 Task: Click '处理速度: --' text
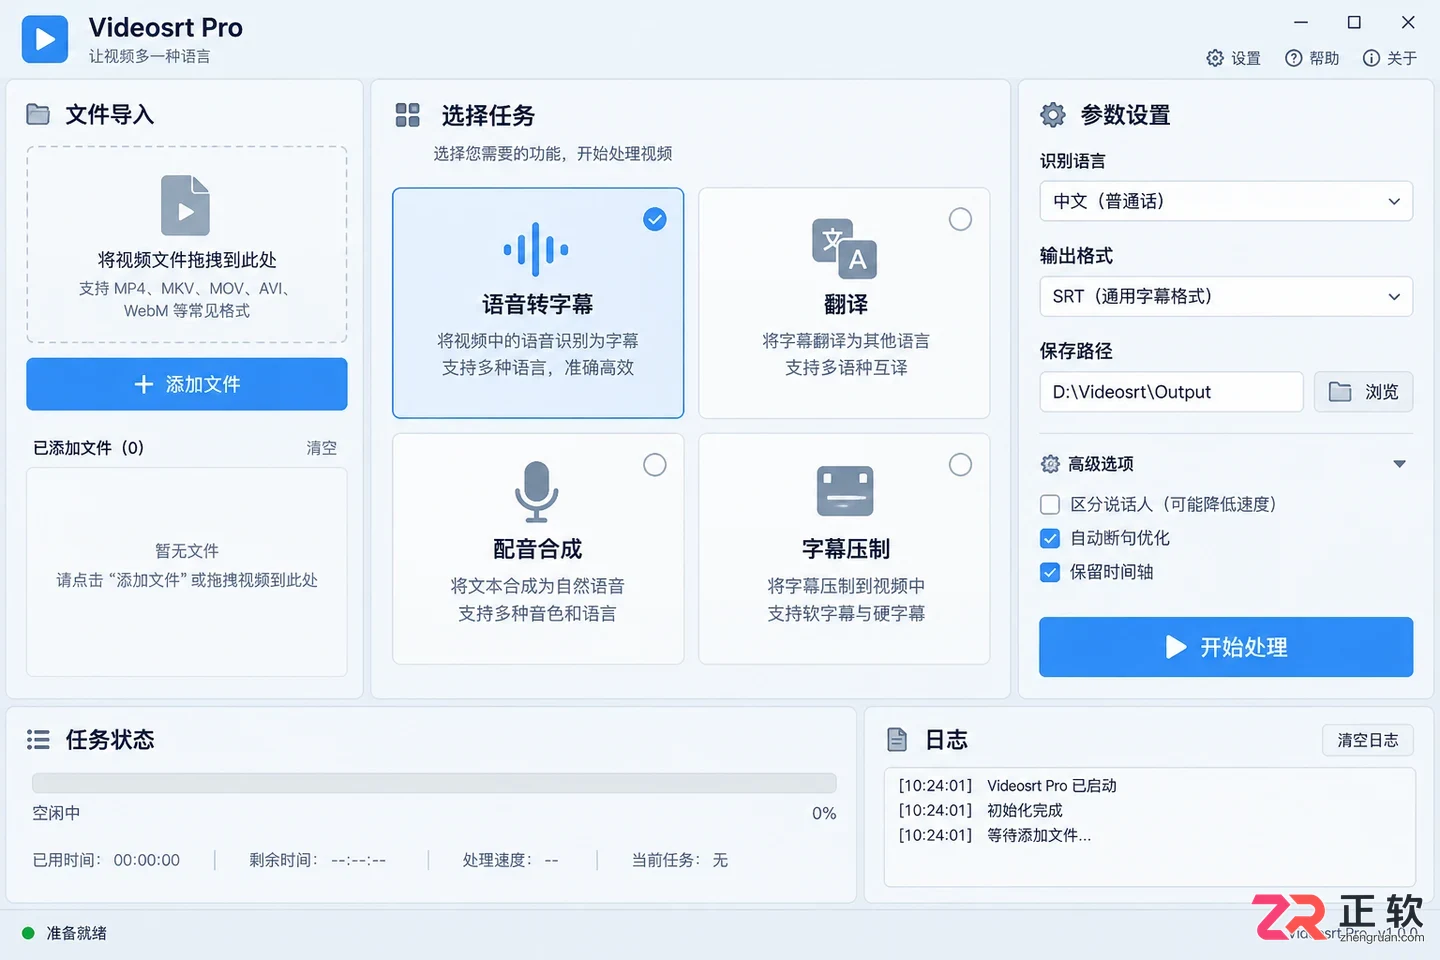click(x=510, y=860)
